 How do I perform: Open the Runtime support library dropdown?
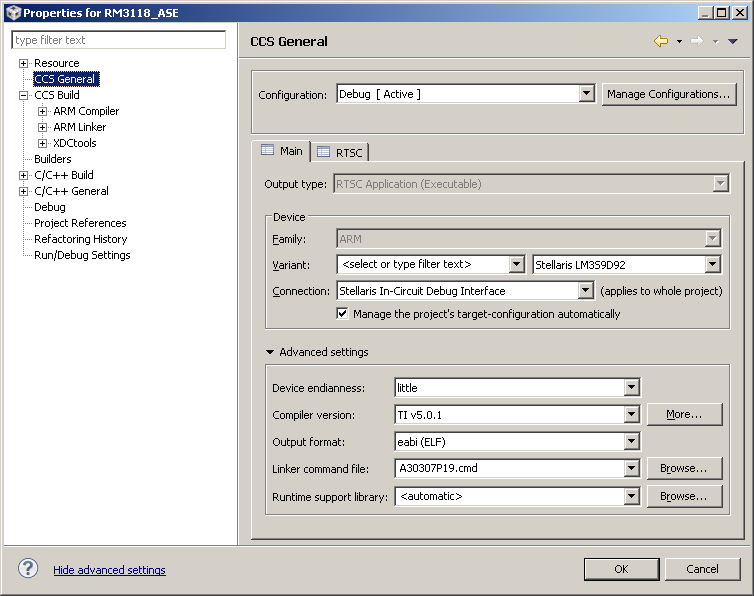631,496
